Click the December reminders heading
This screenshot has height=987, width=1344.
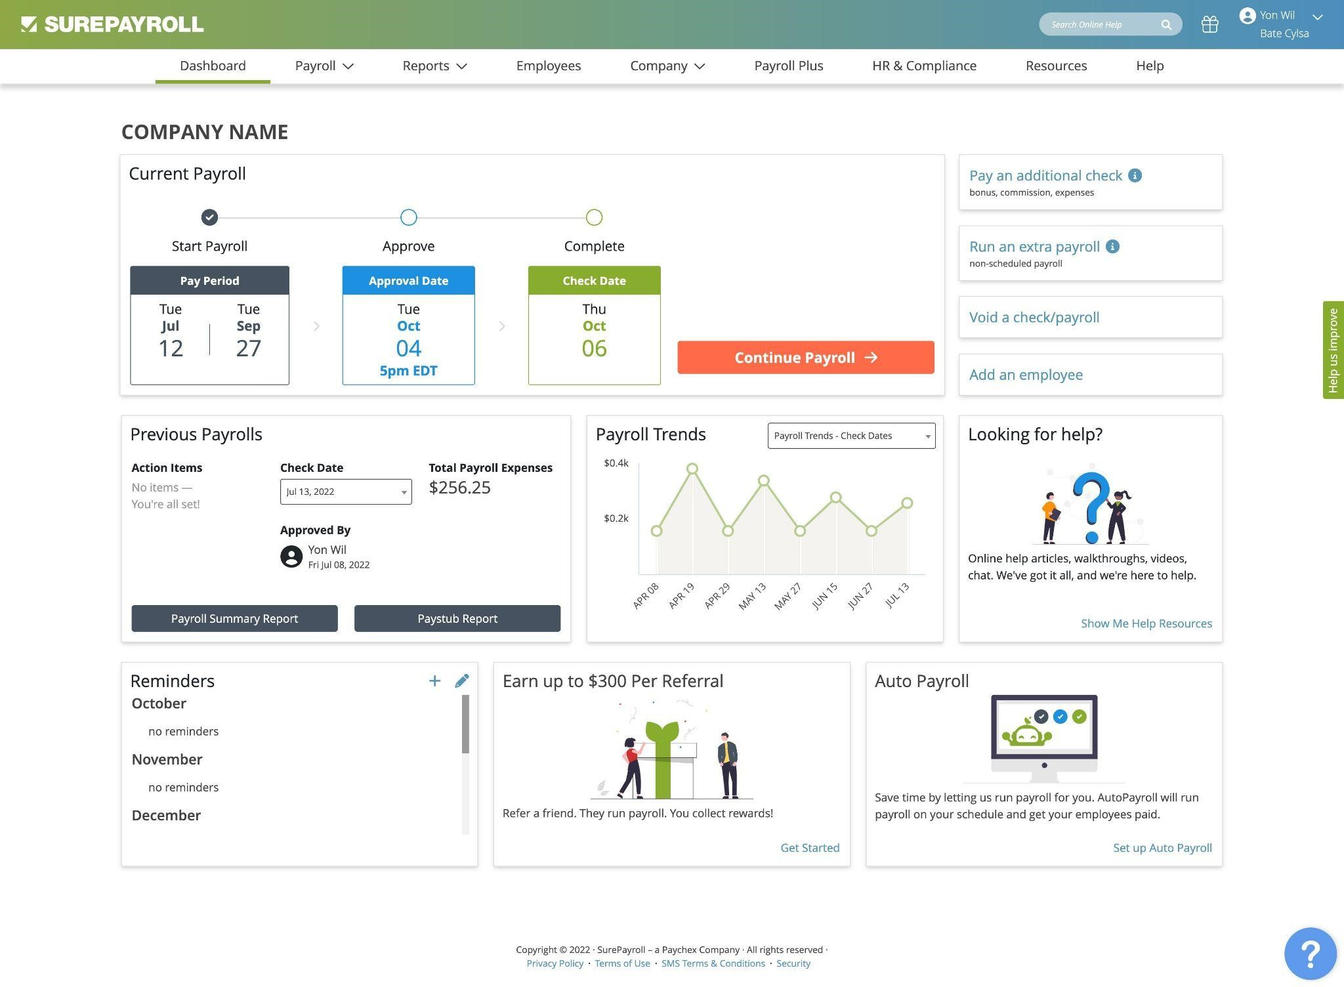click(166, 815)
